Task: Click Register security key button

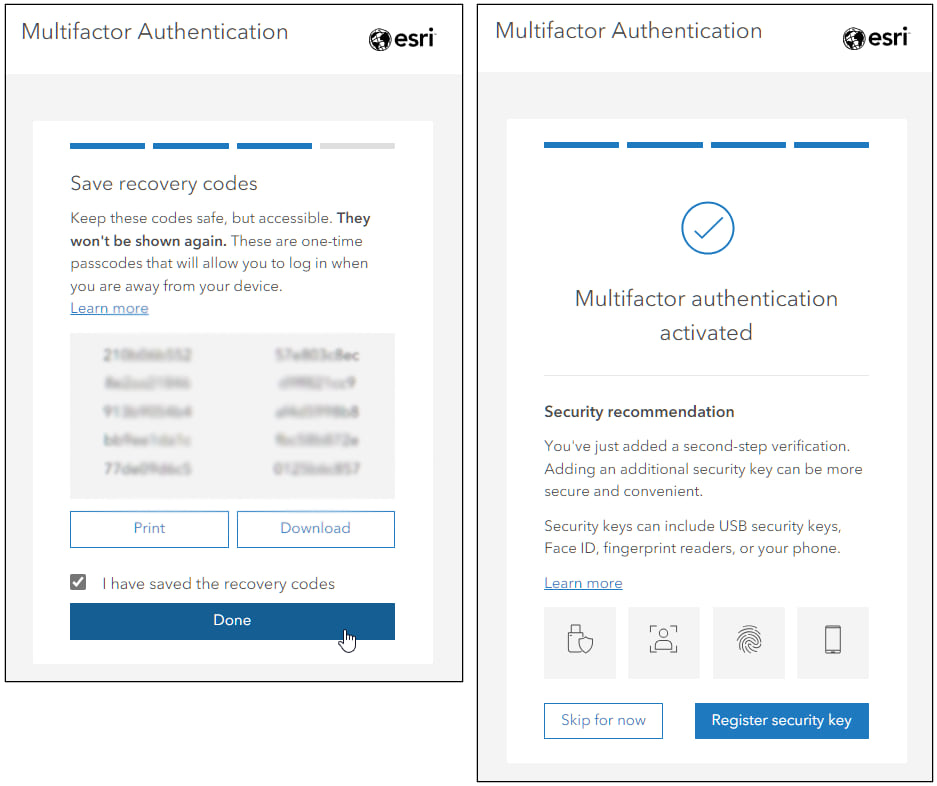Action: [x=782, y=720]
